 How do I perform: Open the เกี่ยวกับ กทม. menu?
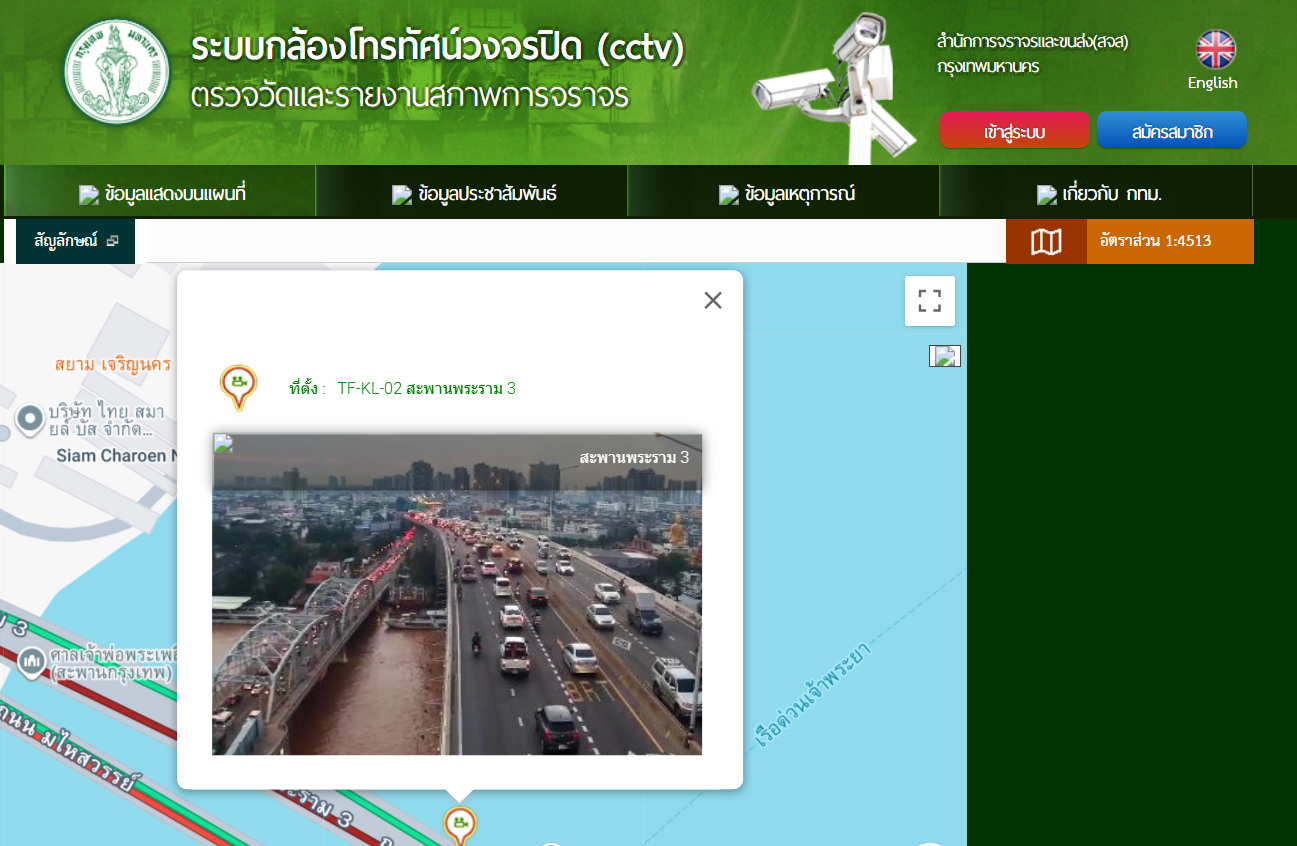(x=1099, y=194)
